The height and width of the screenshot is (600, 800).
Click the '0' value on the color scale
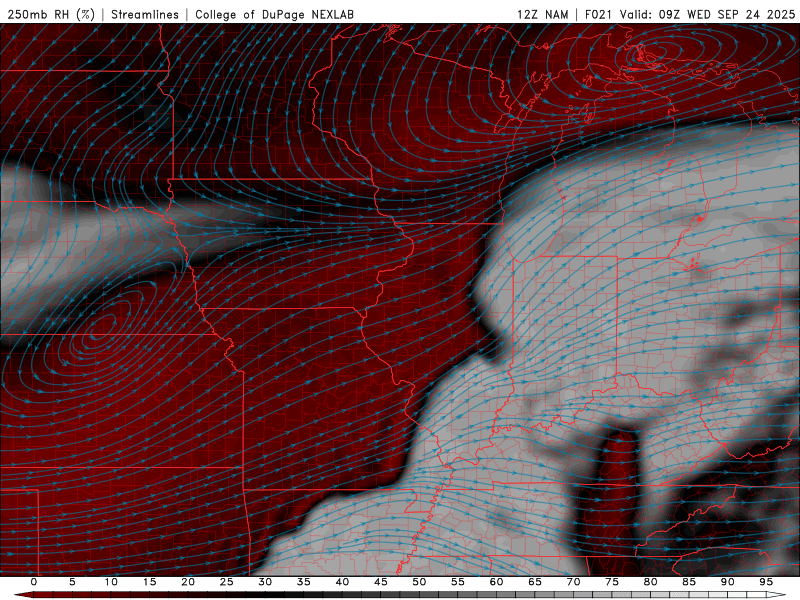34,582
